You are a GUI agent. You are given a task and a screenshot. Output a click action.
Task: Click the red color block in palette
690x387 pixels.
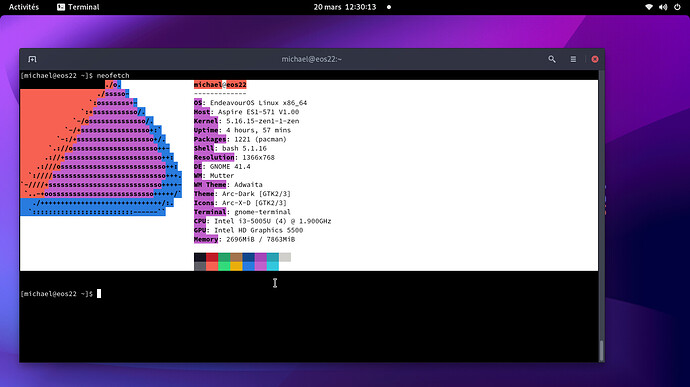coord(212,258)
